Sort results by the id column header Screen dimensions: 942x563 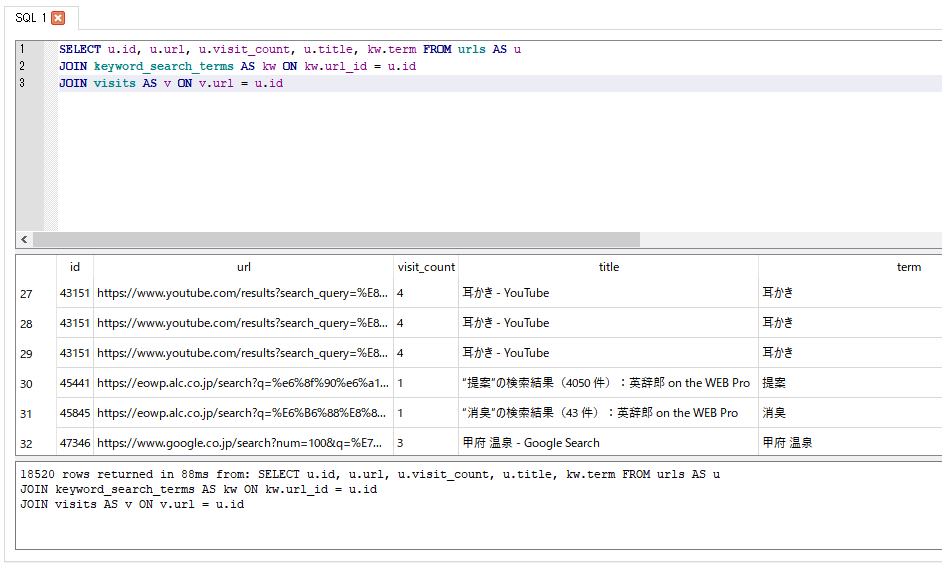click(x=75, y=267)
